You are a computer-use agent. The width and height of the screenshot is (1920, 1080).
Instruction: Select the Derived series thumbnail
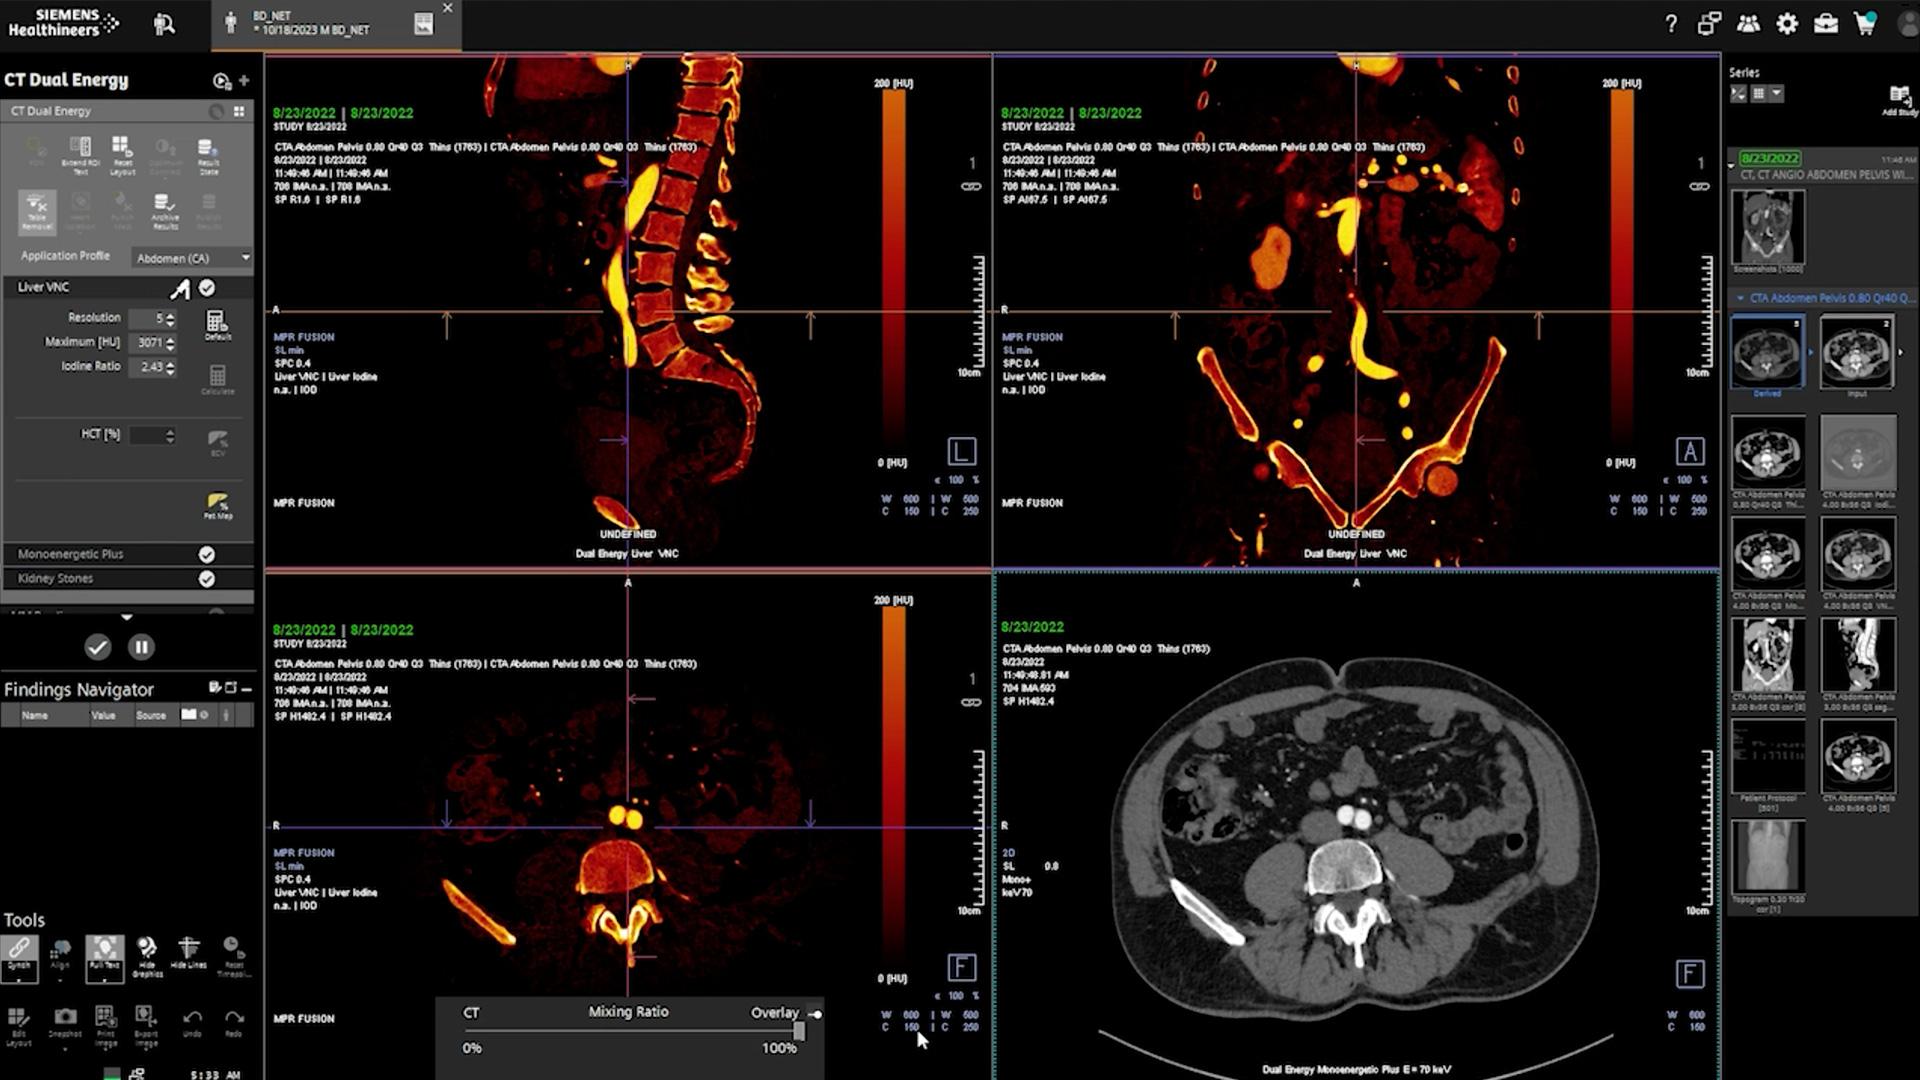(1768, 352)
